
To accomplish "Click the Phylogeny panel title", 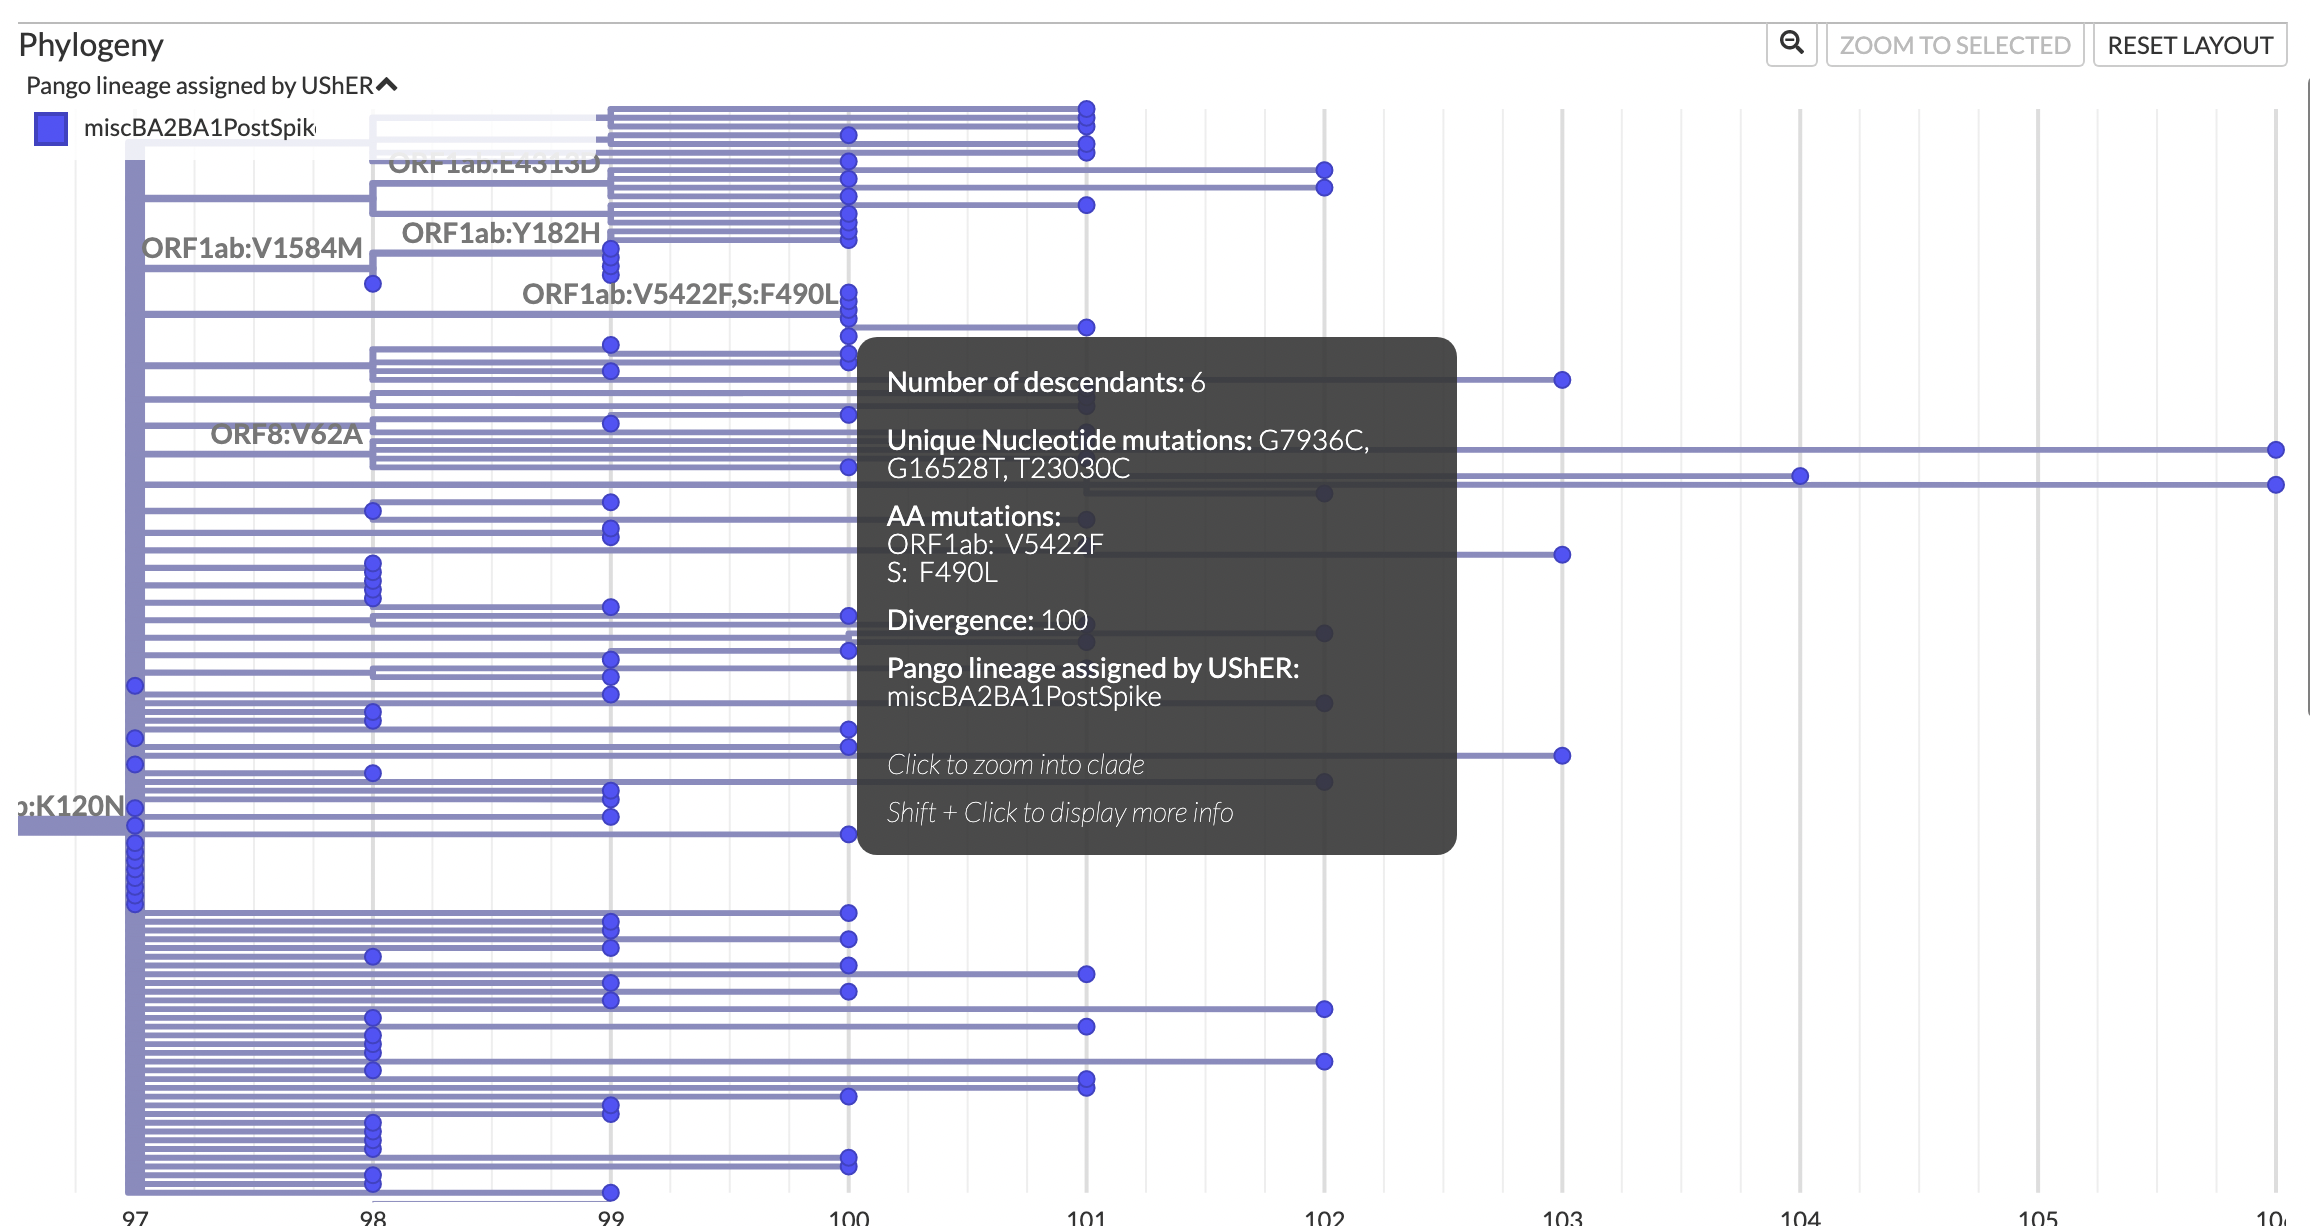I will point(92,44).
